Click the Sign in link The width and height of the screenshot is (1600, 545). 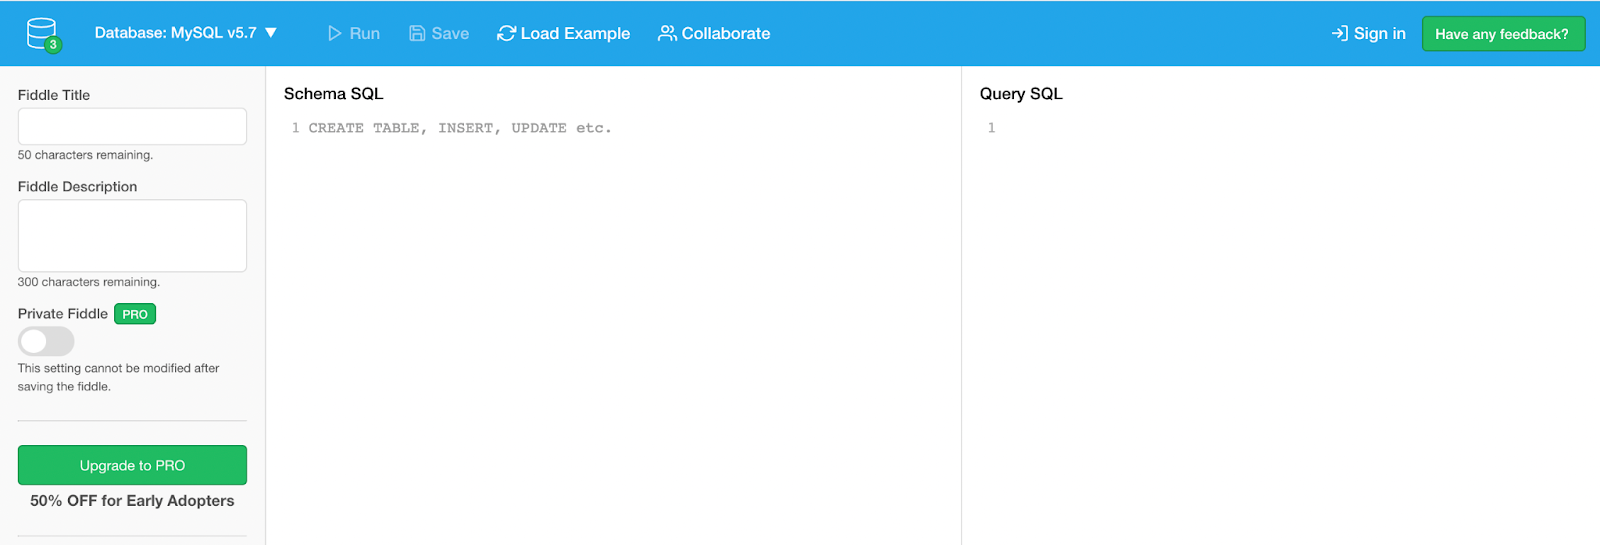click(1379, 34)
